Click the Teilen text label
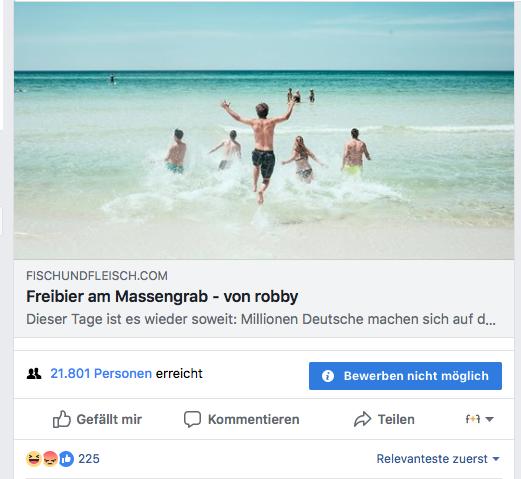 (x=396, y=419)
